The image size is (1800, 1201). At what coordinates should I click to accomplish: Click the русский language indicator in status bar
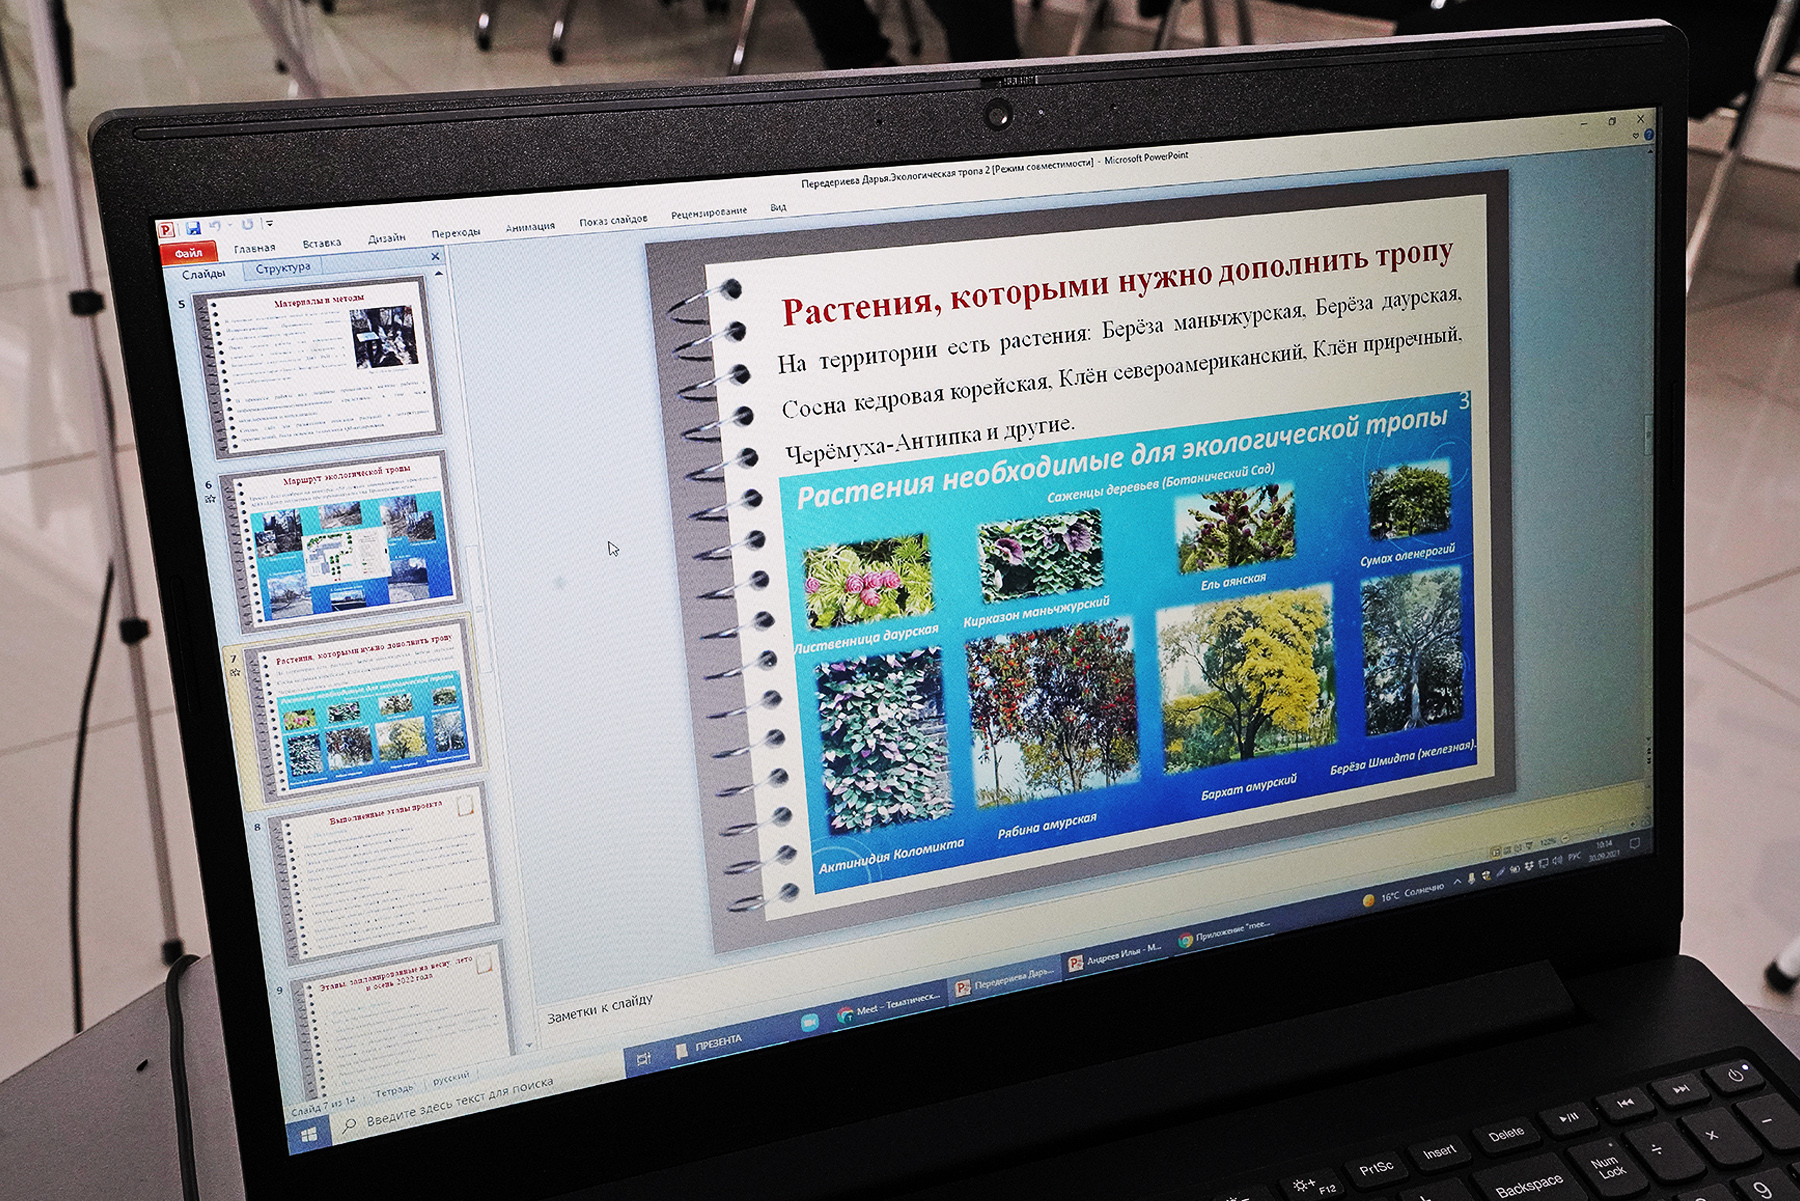(451, 1078)
